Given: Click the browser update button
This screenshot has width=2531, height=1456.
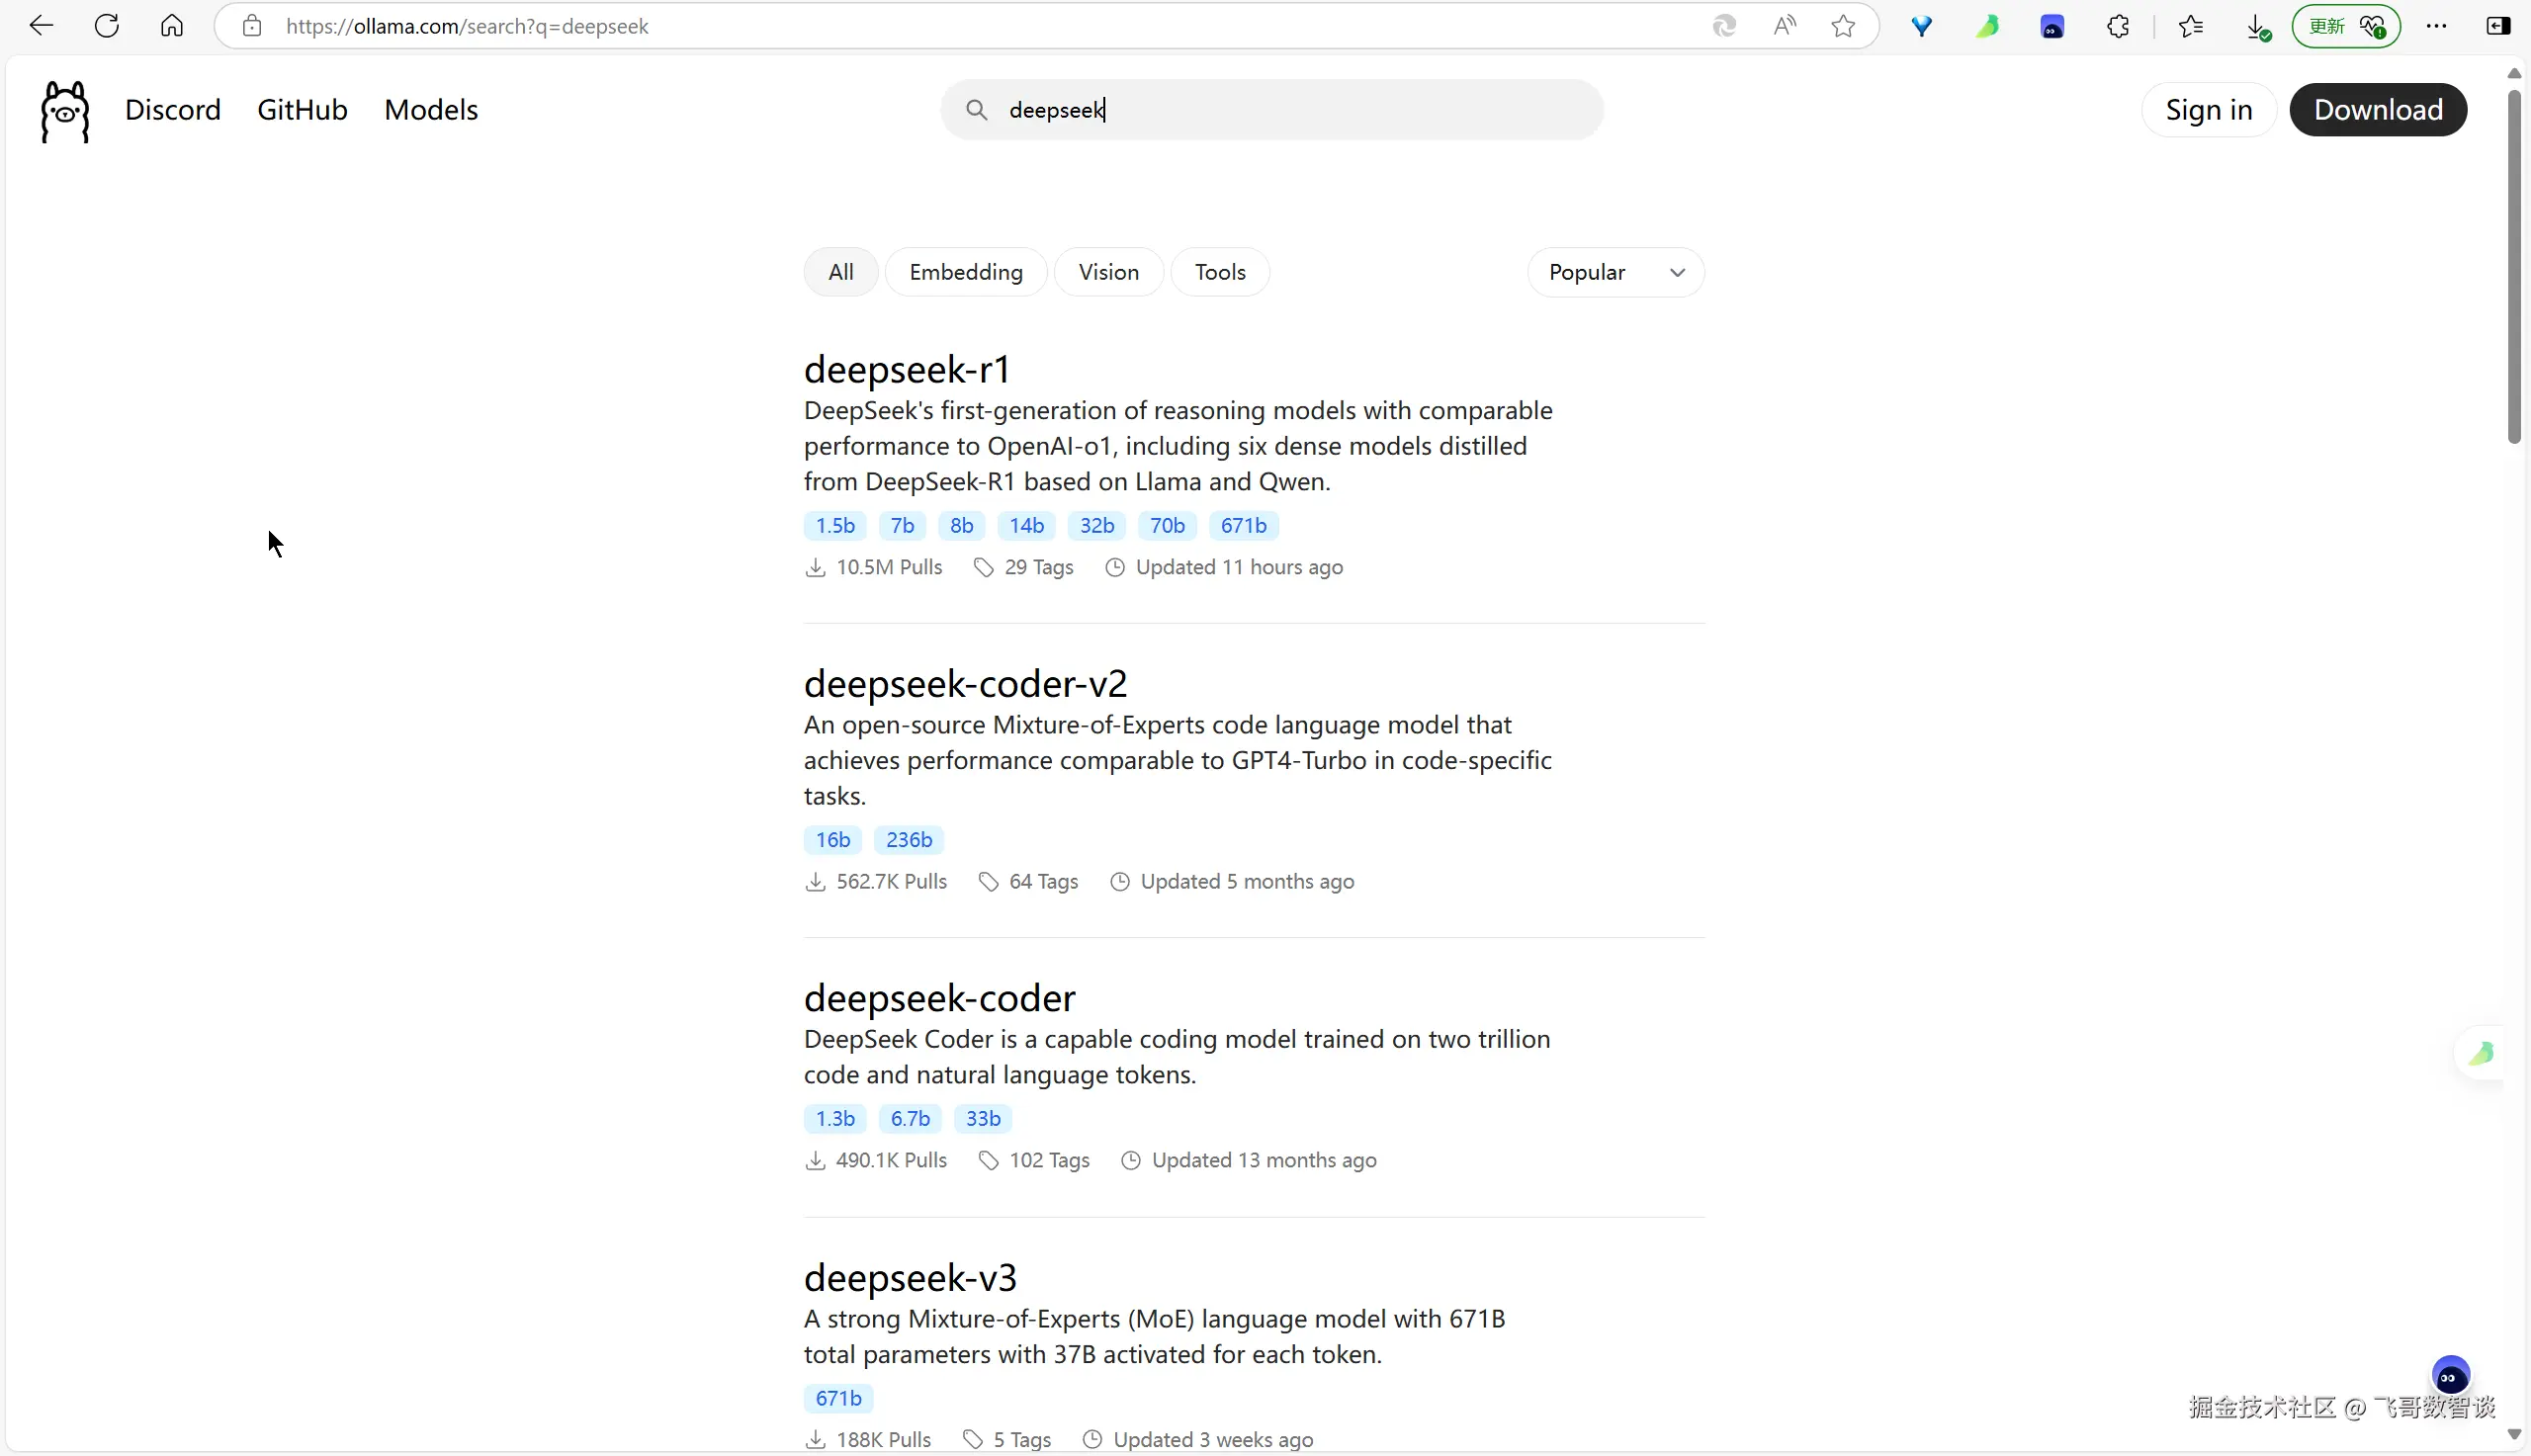Looking at the screenshot, I should pos(2345,26).
